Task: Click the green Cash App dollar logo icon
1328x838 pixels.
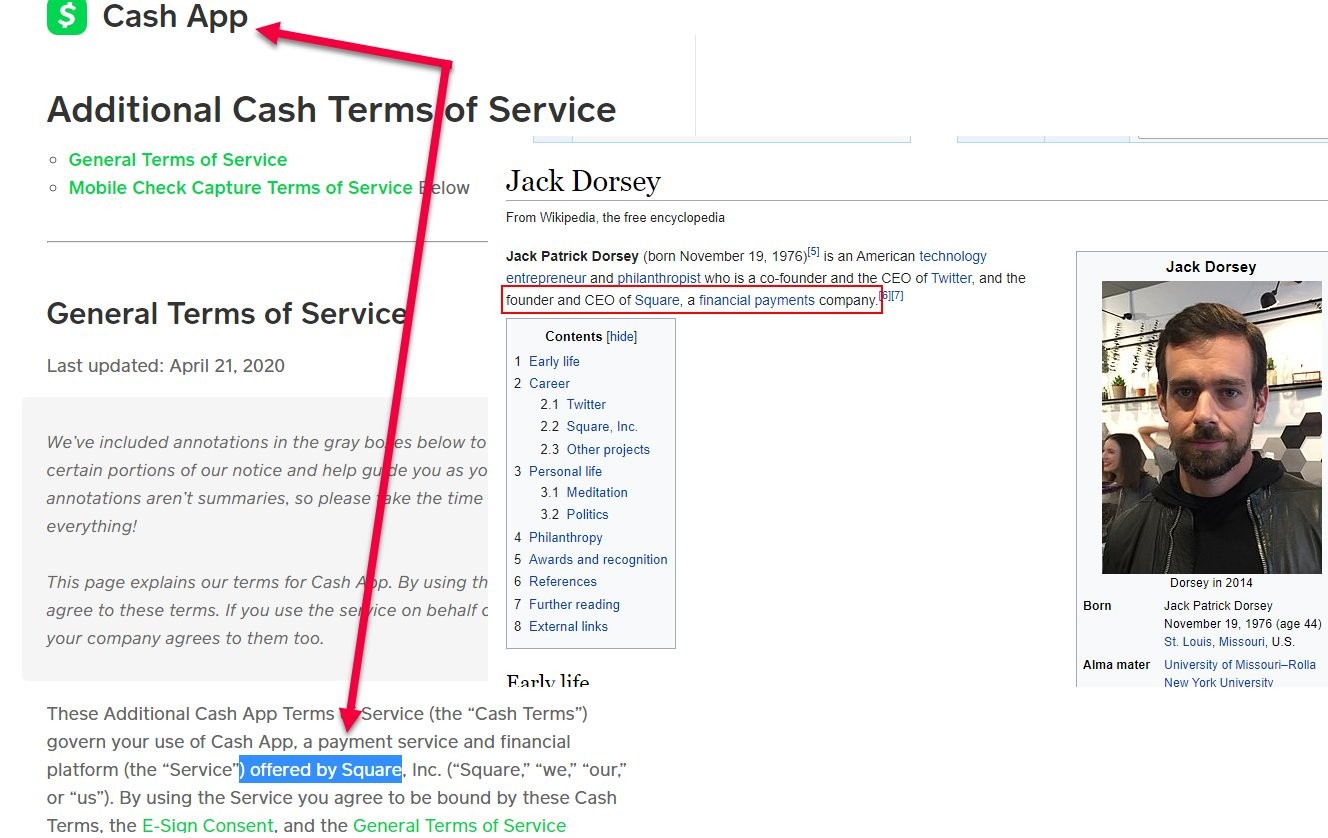Action: pyautogui.click(x=67, y=16)
